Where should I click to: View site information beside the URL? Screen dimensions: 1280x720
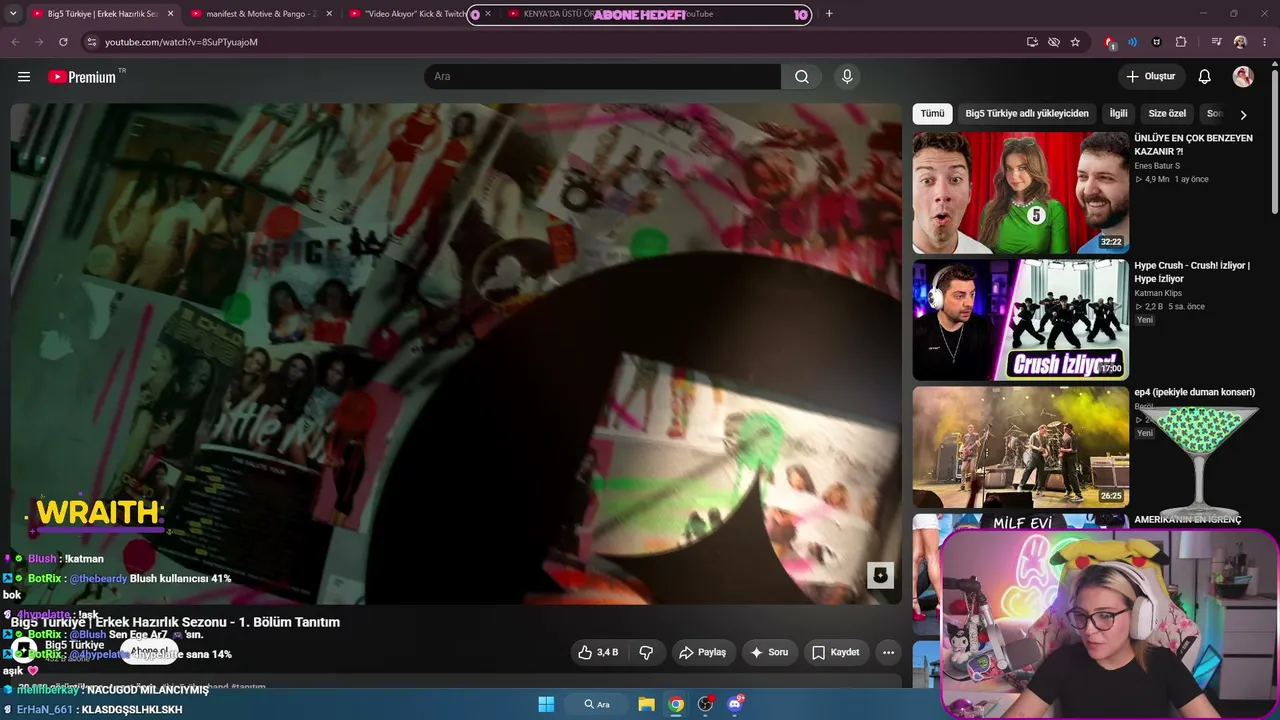pyautogui.click(x=91, y=42)
